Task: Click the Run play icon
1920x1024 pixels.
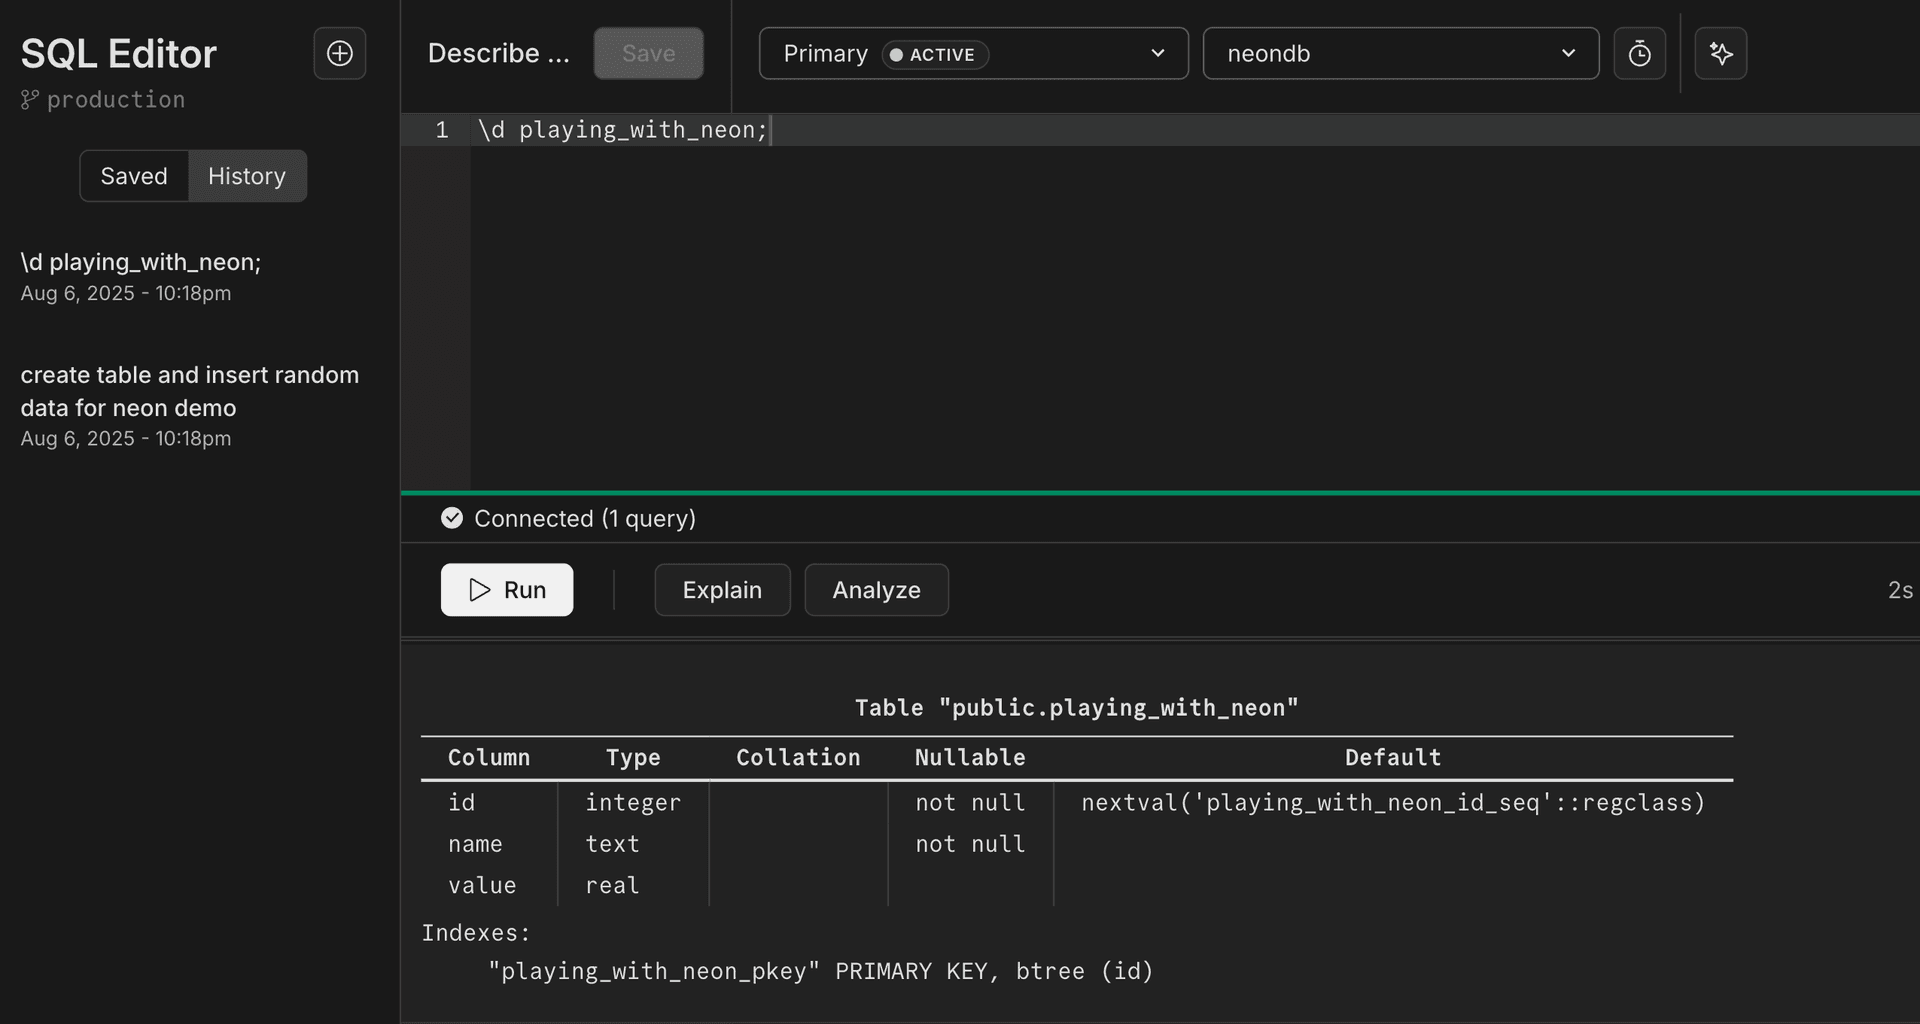Action: [478, 590]
